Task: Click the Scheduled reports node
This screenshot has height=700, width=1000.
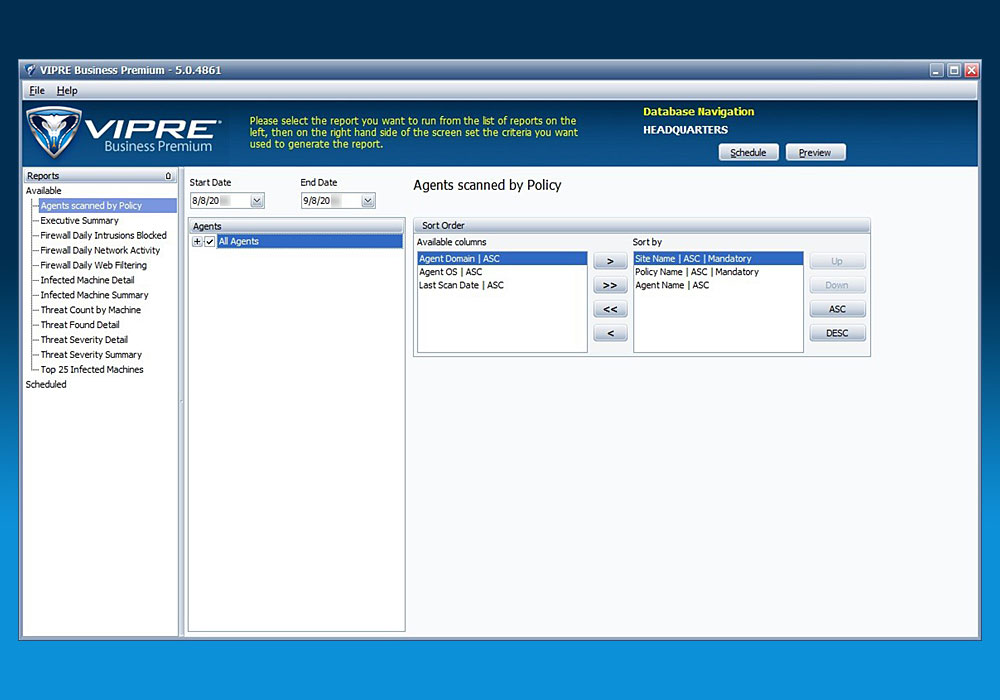Action: click(46, 384)
